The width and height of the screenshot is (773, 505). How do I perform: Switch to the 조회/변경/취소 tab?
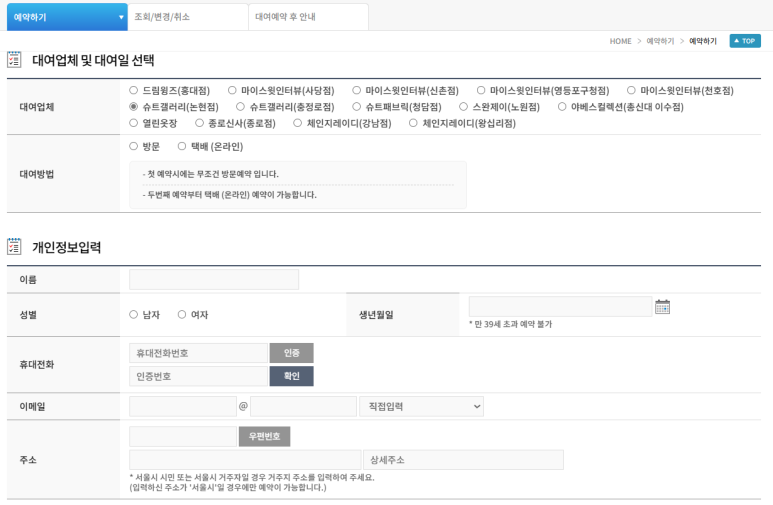tap(188, 17)
